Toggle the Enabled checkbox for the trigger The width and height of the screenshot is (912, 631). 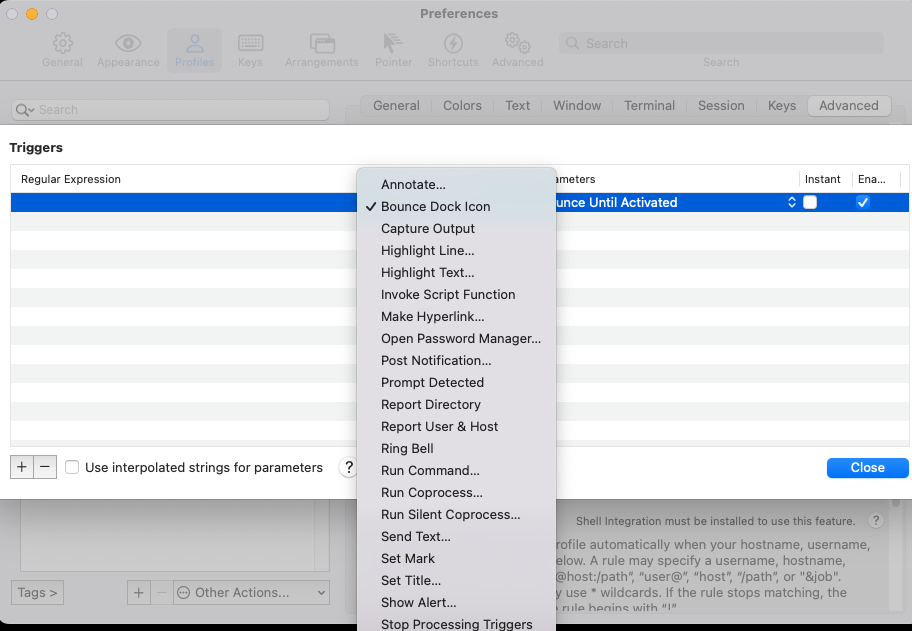pos(863,202)
